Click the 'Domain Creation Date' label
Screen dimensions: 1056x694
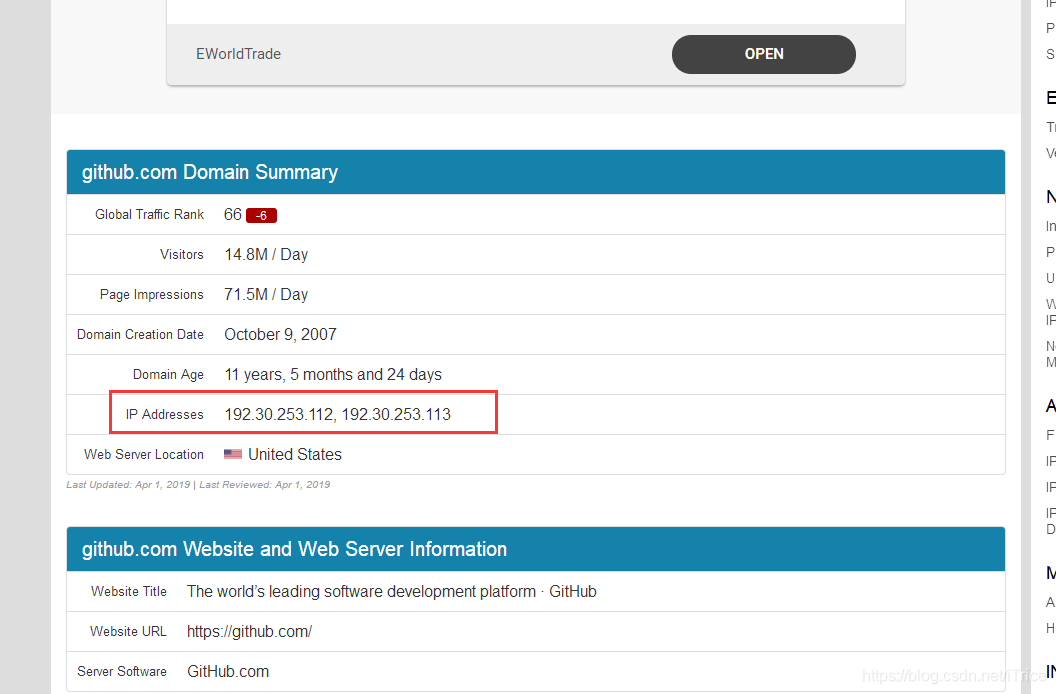coord(140,335)
